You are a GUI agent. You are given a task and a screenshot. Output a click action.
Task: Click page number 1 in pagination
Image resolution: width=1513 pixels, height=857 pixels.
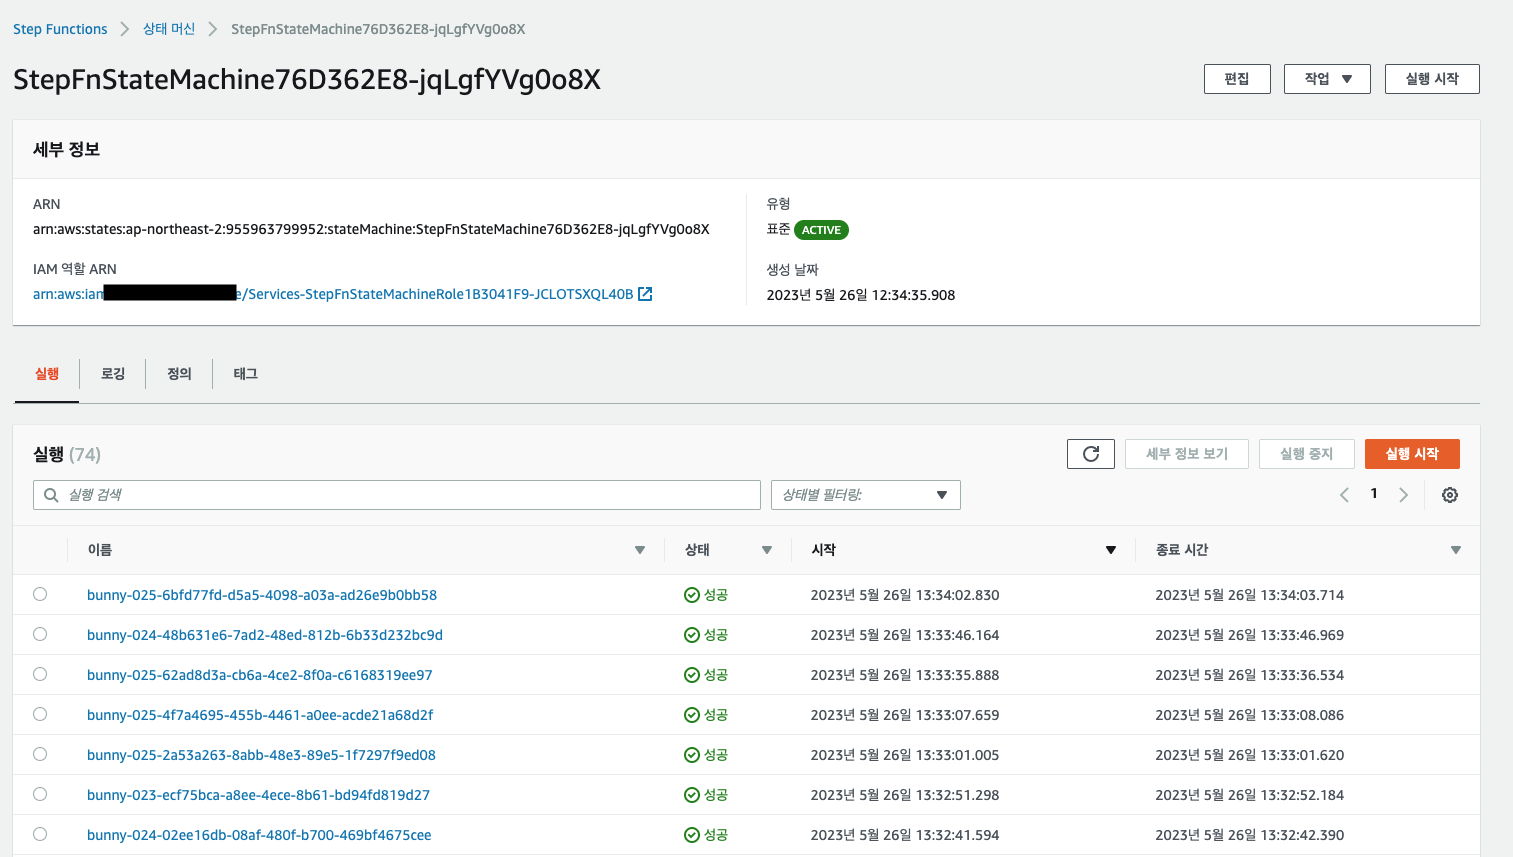(1374, 494)
